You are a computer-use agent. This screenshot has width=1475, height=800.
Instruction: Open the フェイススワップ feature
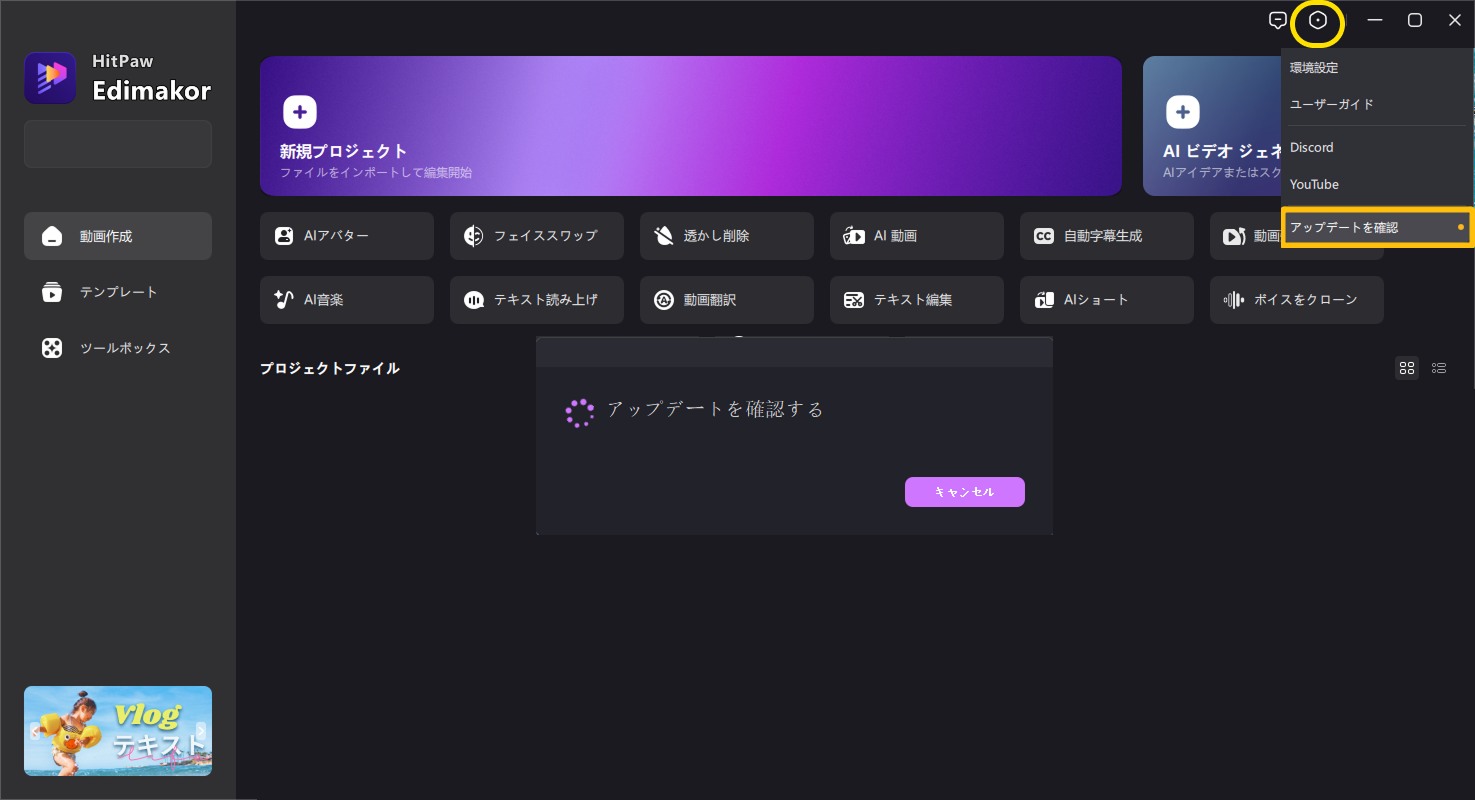tap(536, 235)
